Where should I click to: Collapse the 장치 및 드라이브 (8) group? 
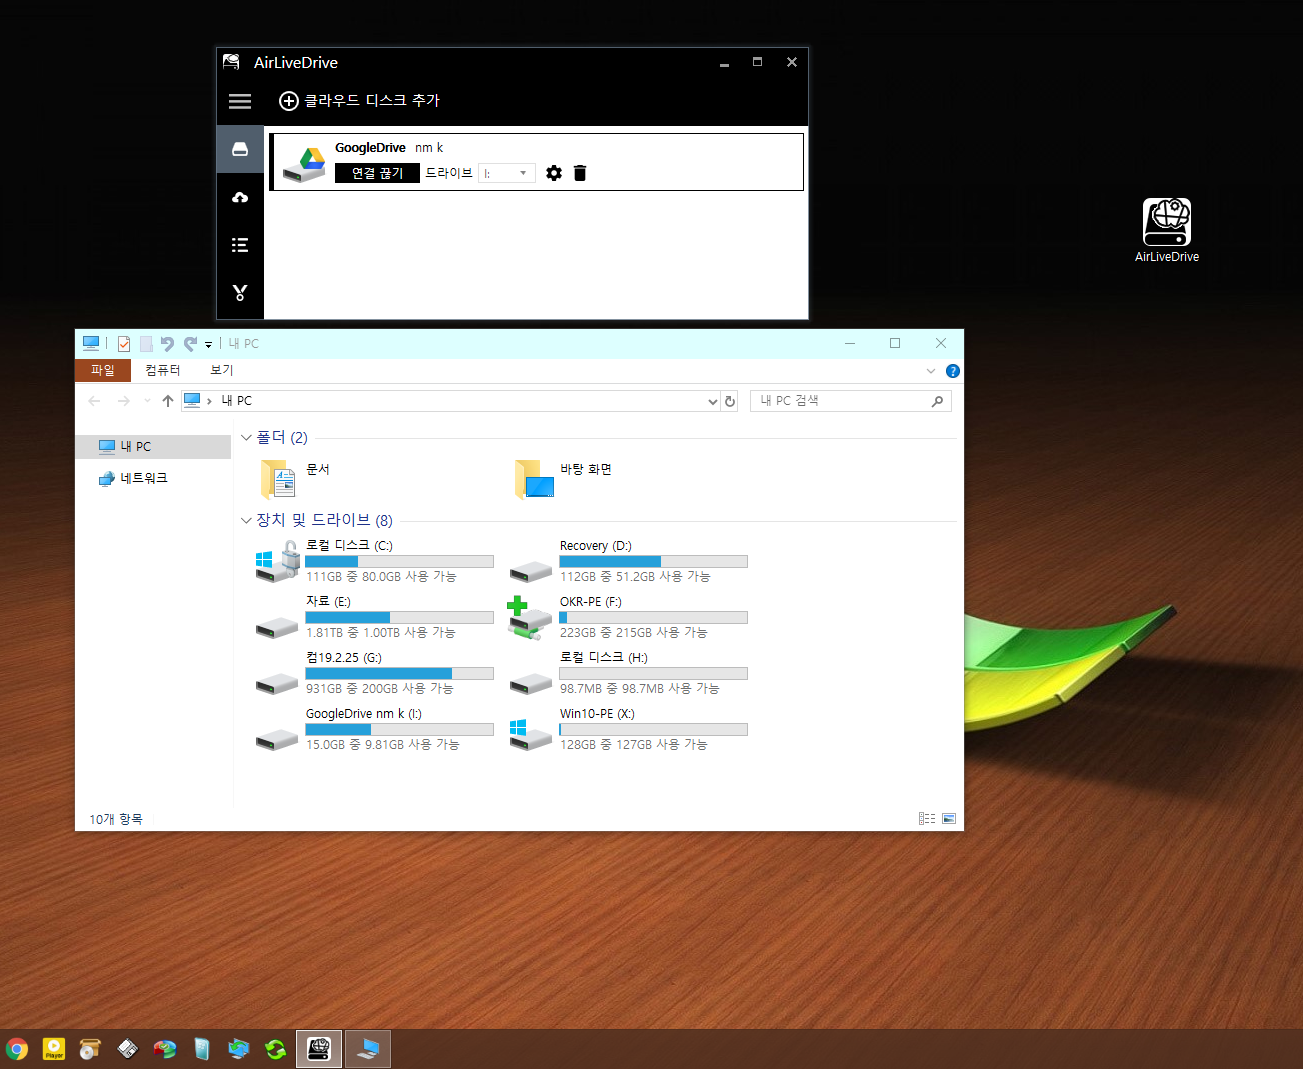(x=246, y=520)
